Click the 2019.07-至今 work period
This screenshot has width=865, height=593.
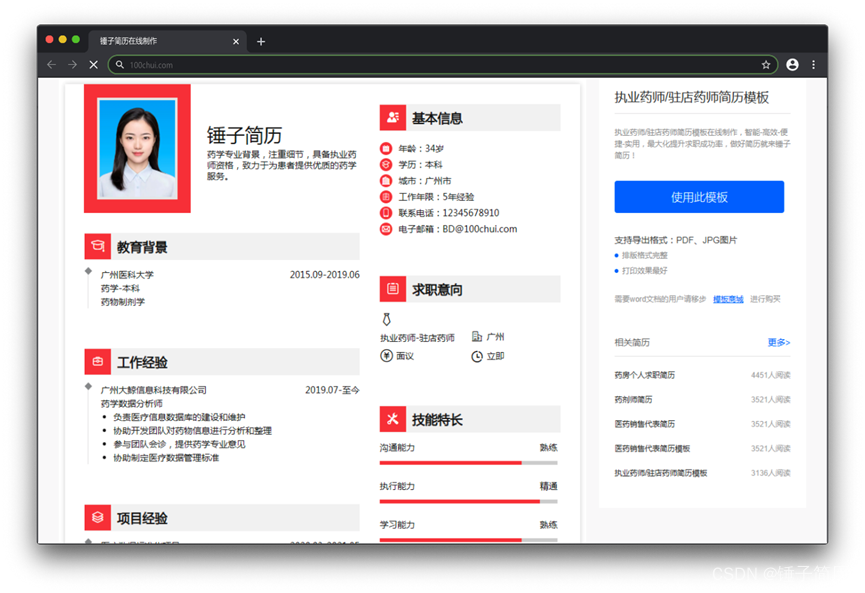click(332, 390)
